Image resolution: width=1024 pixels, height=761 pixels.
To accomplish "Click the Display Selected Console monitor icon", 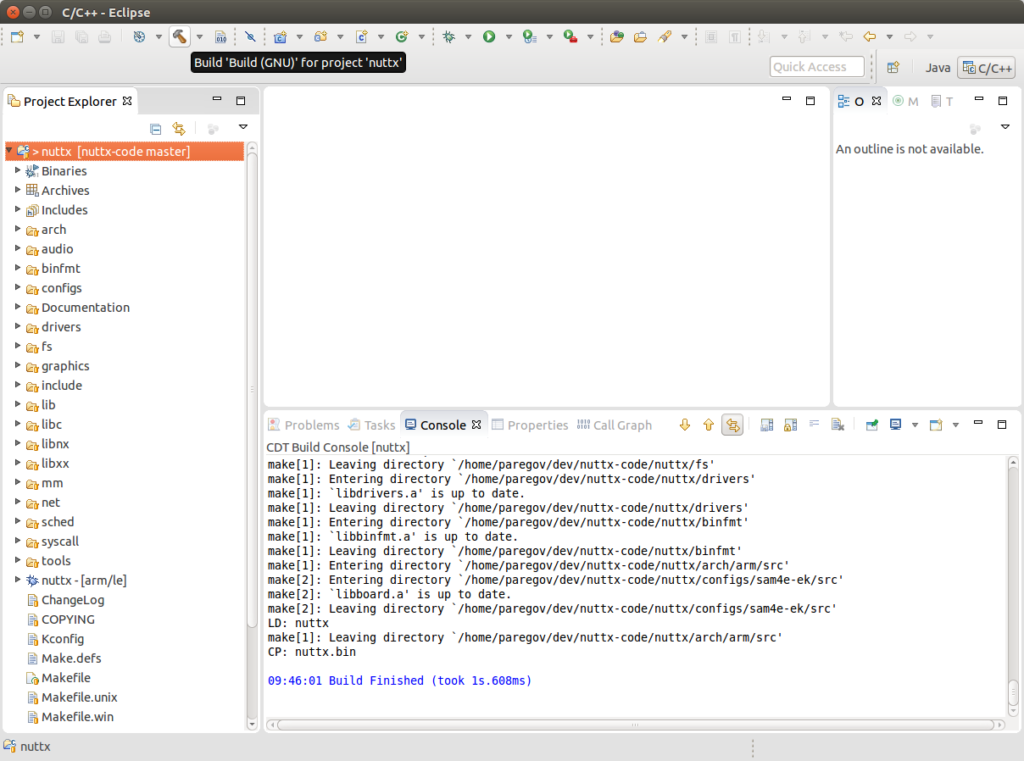I will (896, 425).
